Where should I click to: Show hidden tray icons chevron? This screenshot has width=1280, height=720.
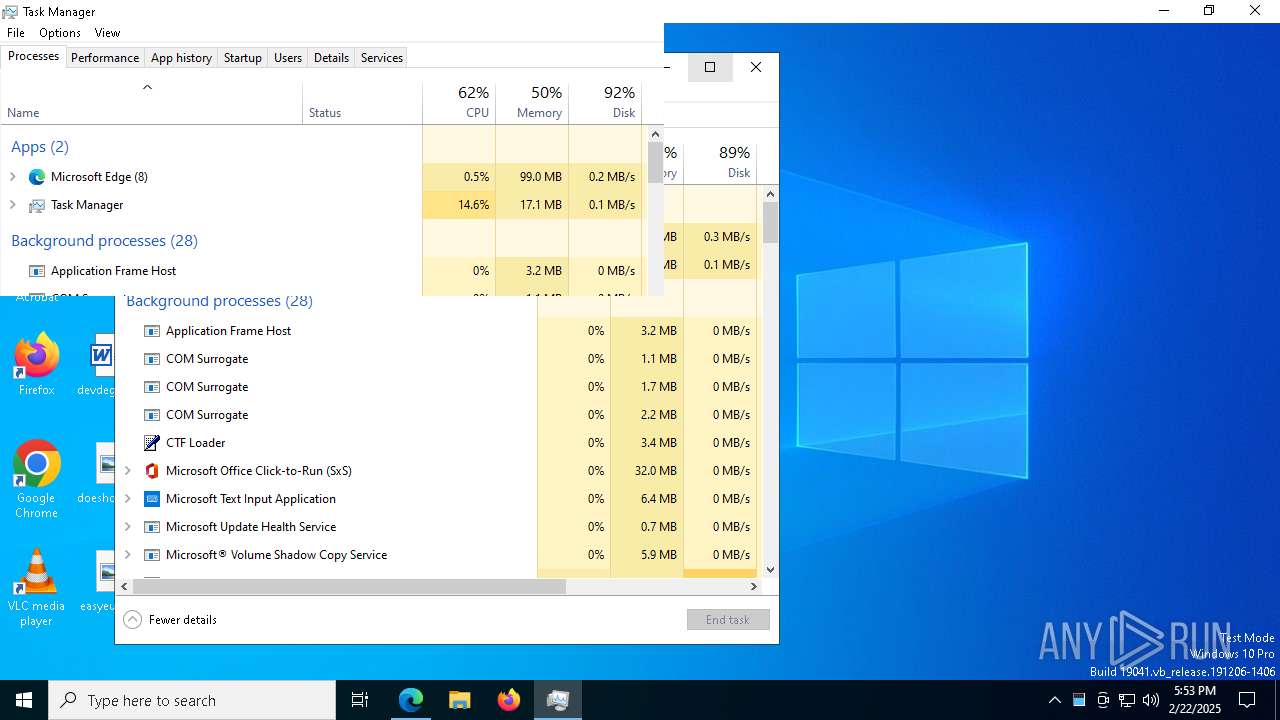(x=1054, y=700)
